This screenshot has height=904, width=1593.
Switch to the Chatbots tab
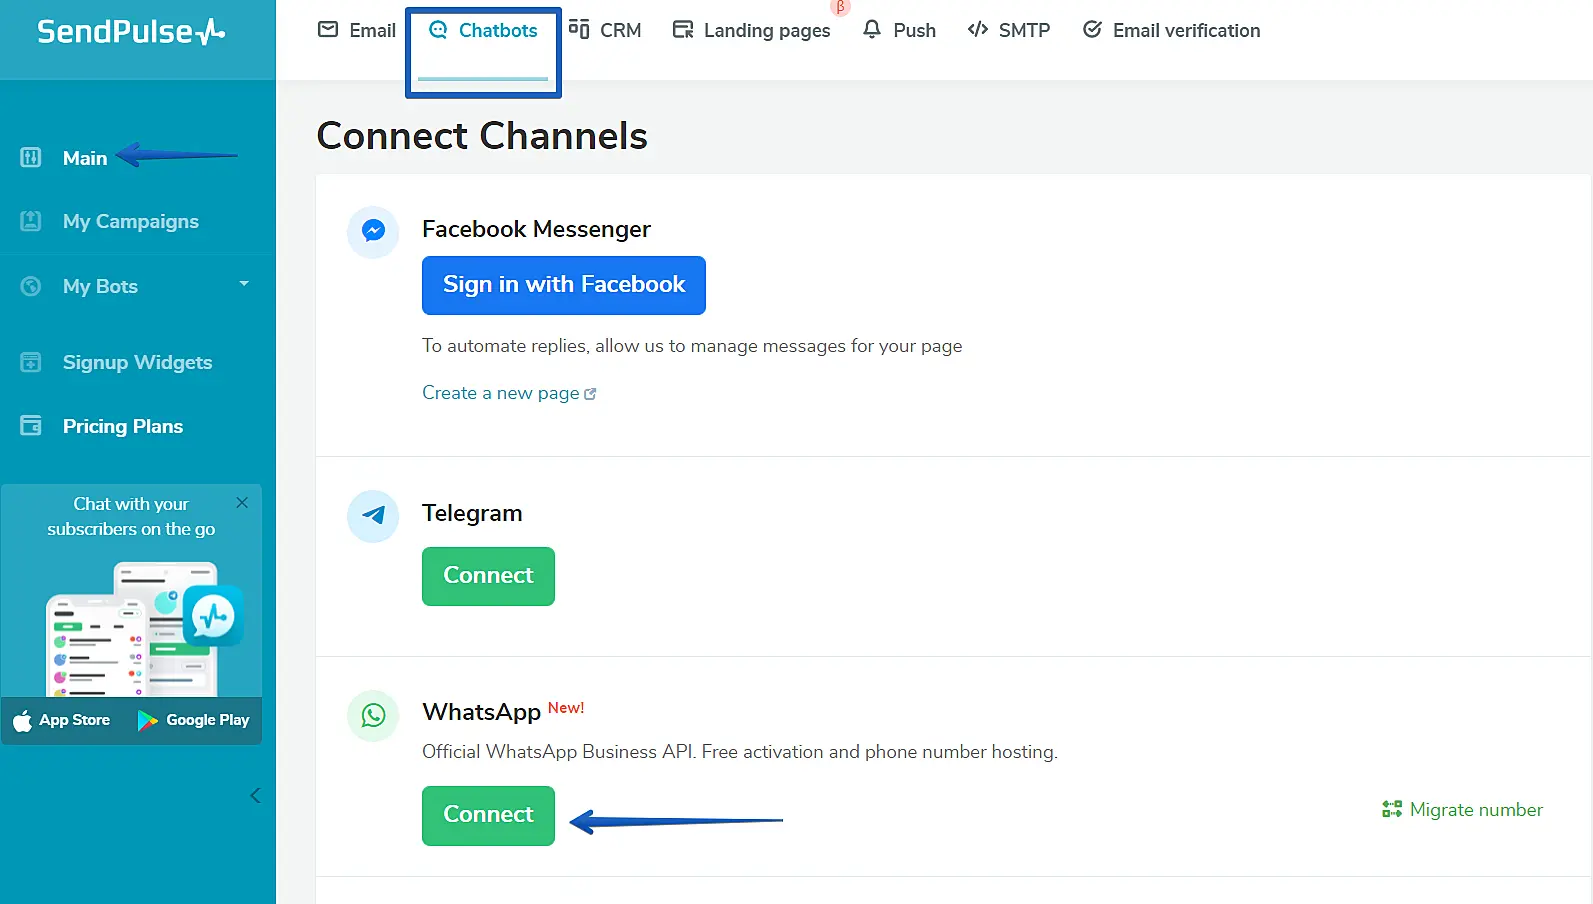(x=484, y=31)
